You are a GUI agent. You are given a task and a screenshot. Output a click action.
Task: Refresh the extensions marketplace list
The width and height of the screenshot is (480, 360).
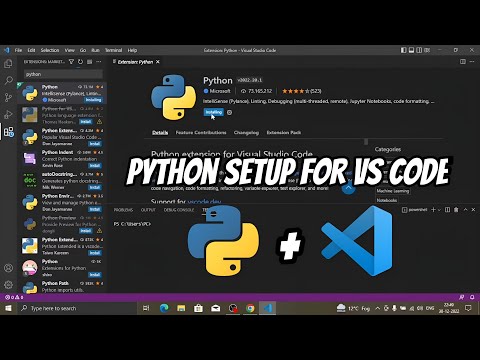tap(80, 62)
